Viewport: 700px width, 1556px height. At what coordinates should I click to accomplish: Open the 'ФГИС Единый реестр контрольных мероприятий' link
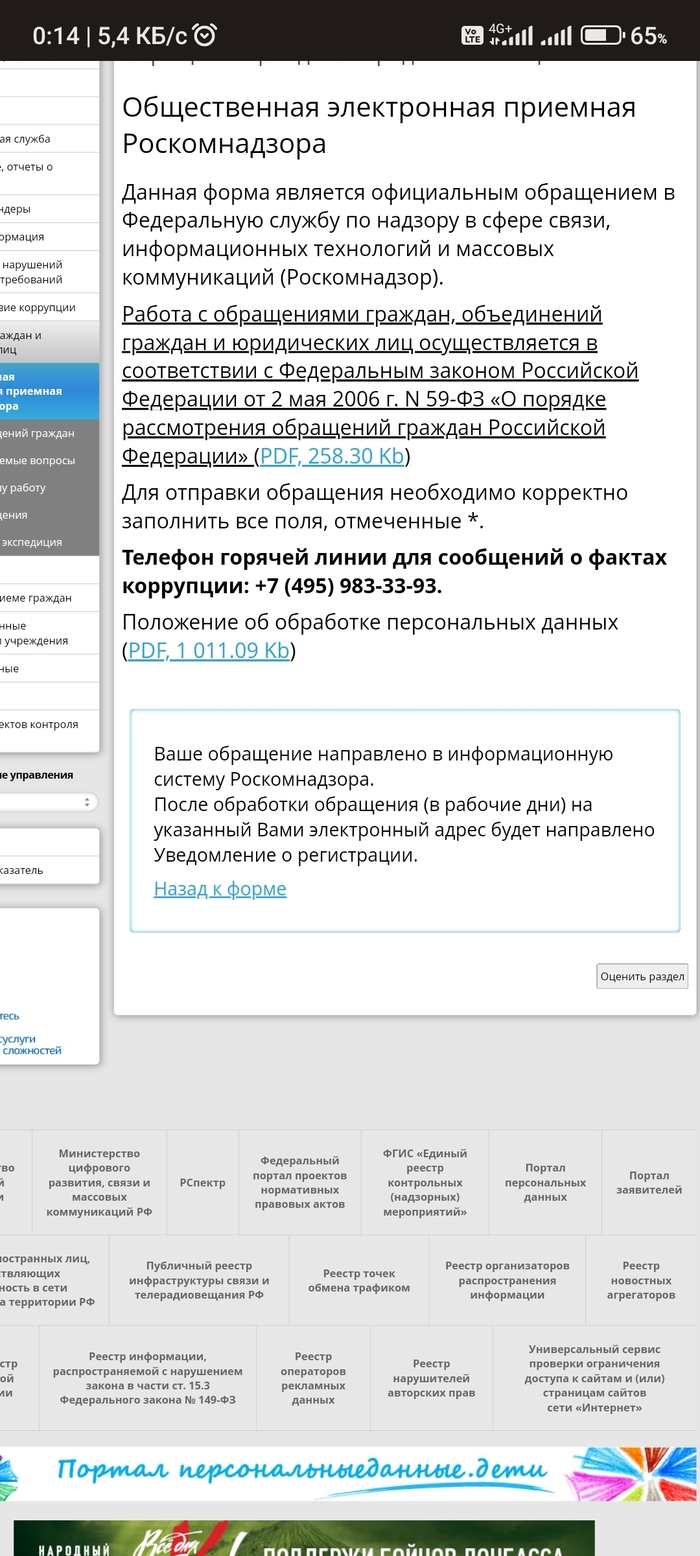click(425, 1182)
